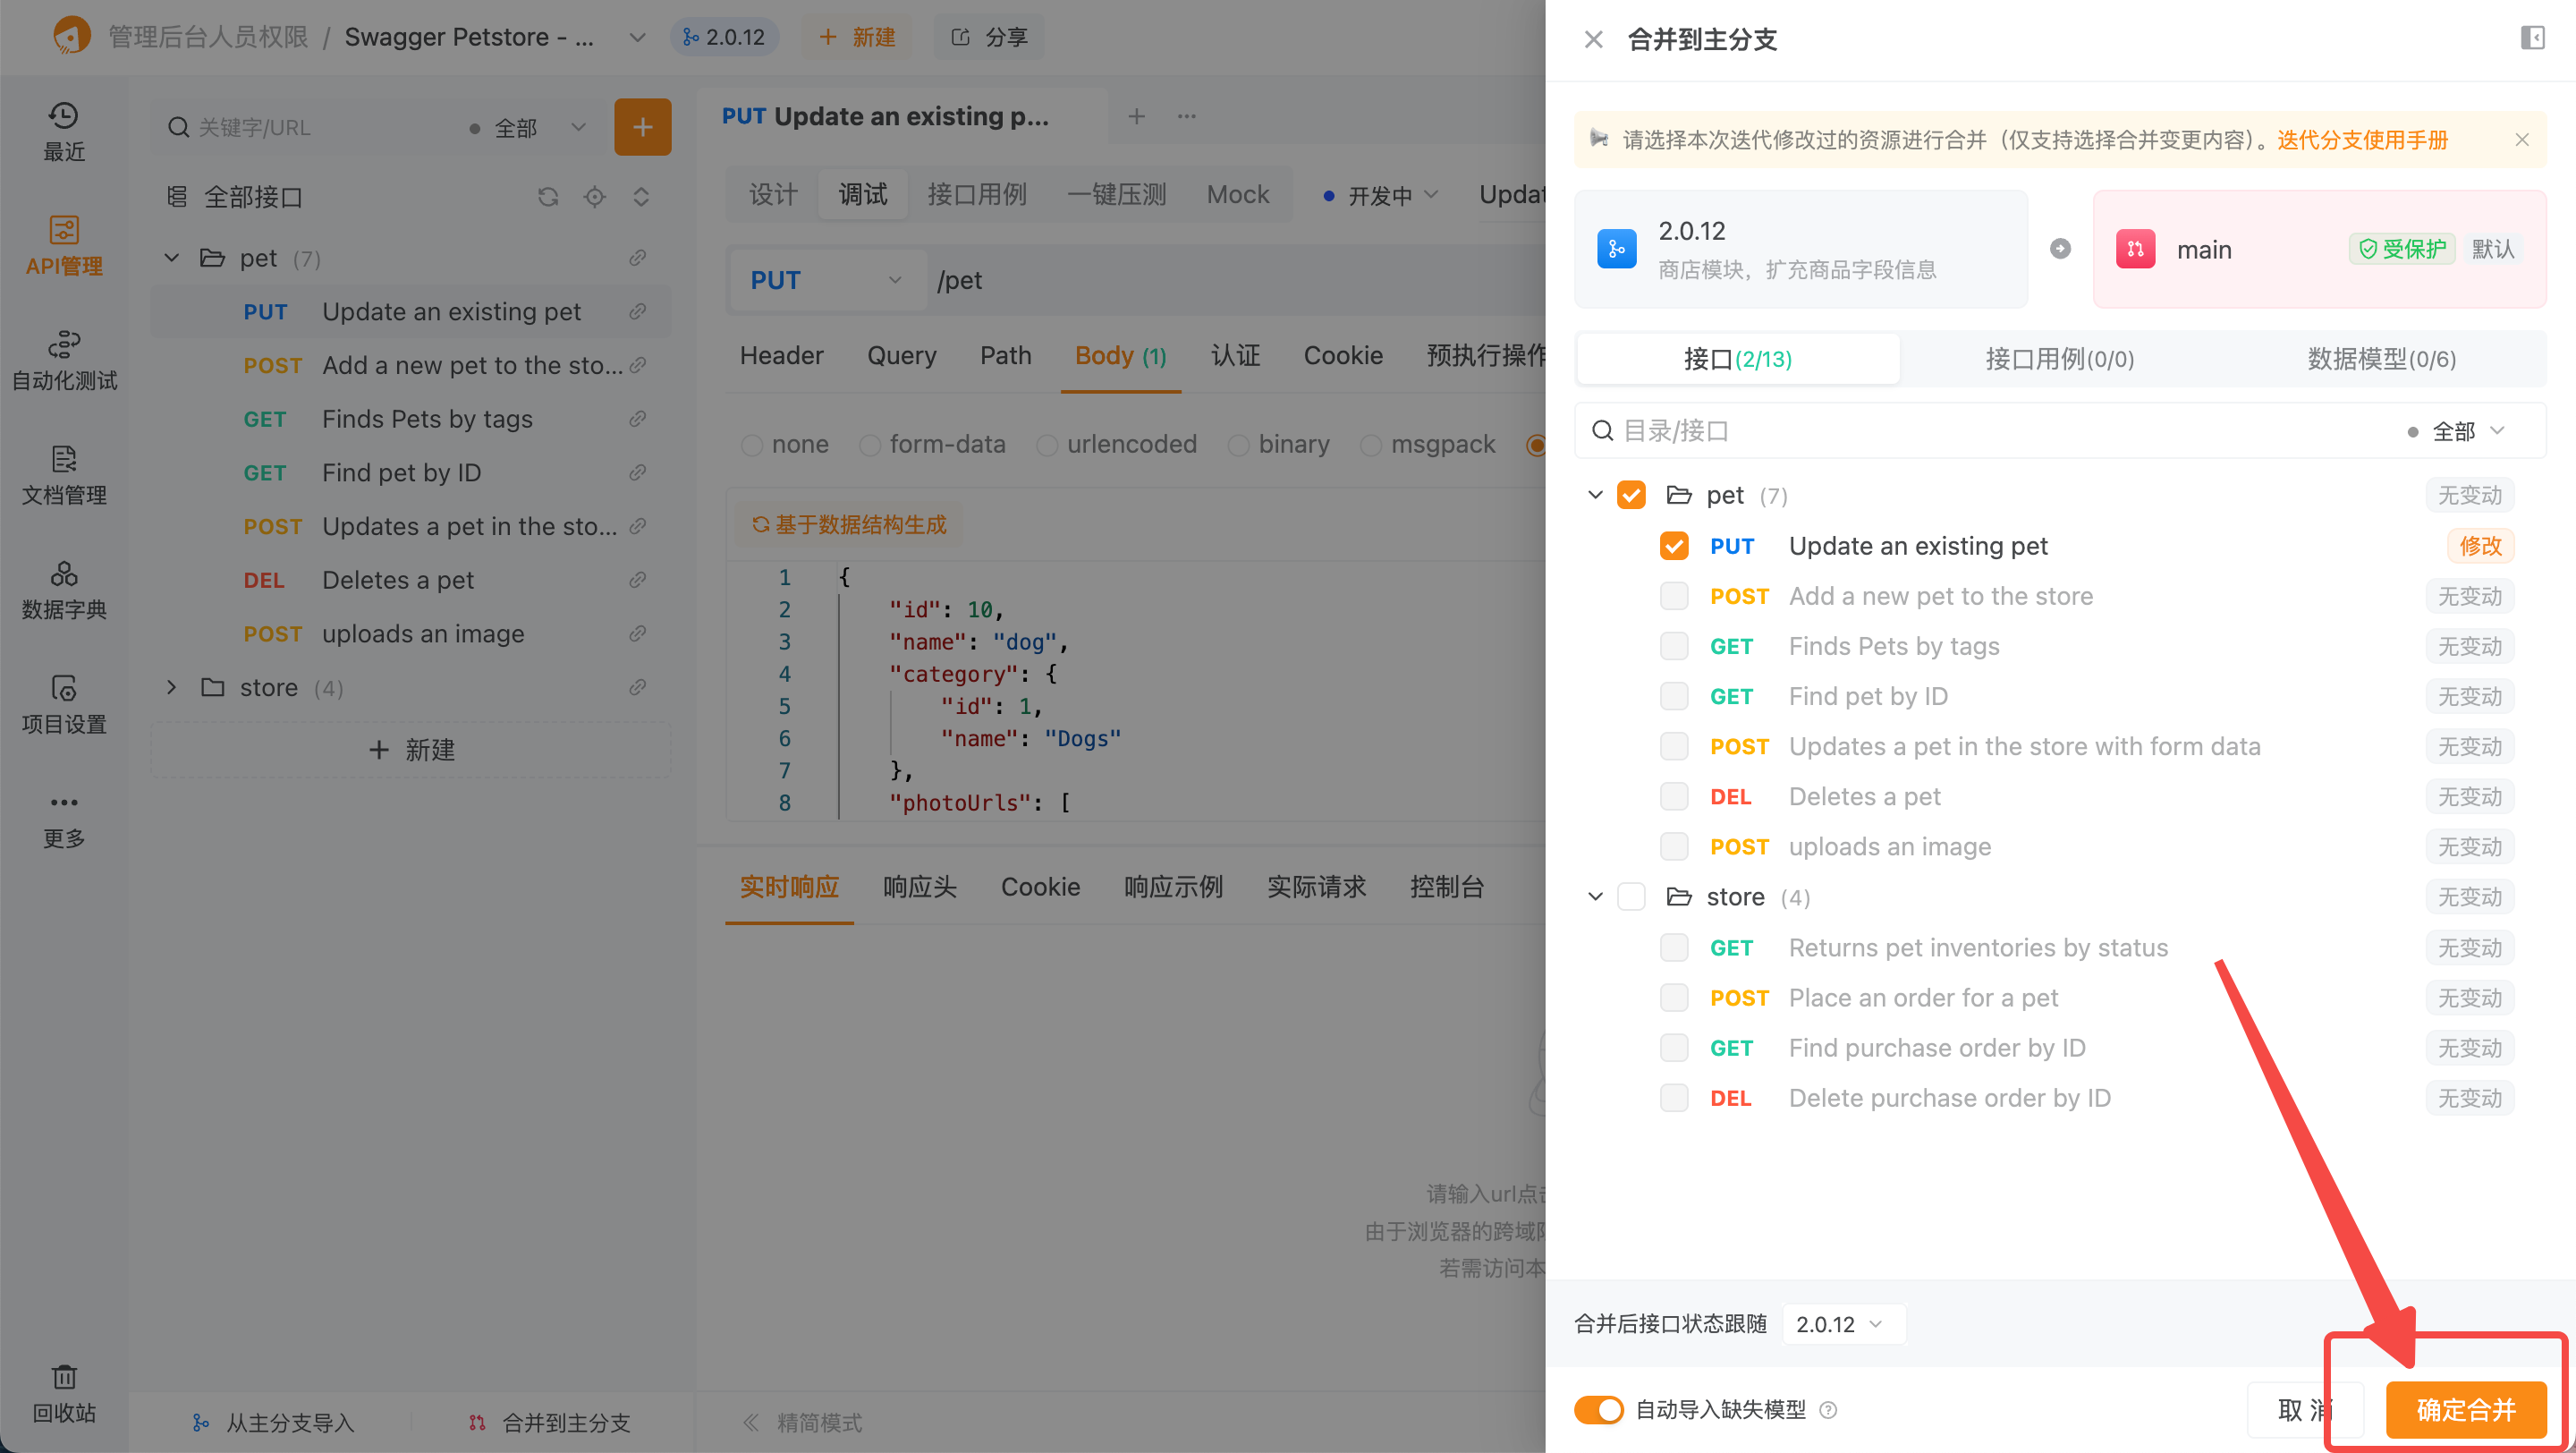Close the 合并到主分支 panel with X
The height and width of the screenshot is (1453, 2576).
coord(1593,39)
